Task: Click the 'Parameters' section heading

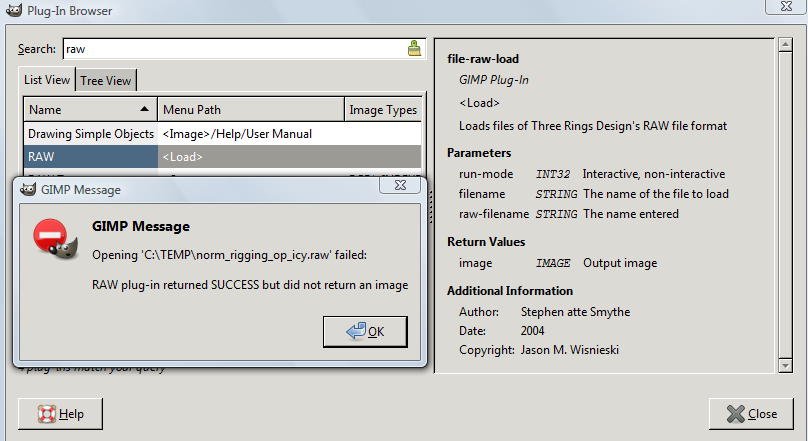Action: coord(479,153)
